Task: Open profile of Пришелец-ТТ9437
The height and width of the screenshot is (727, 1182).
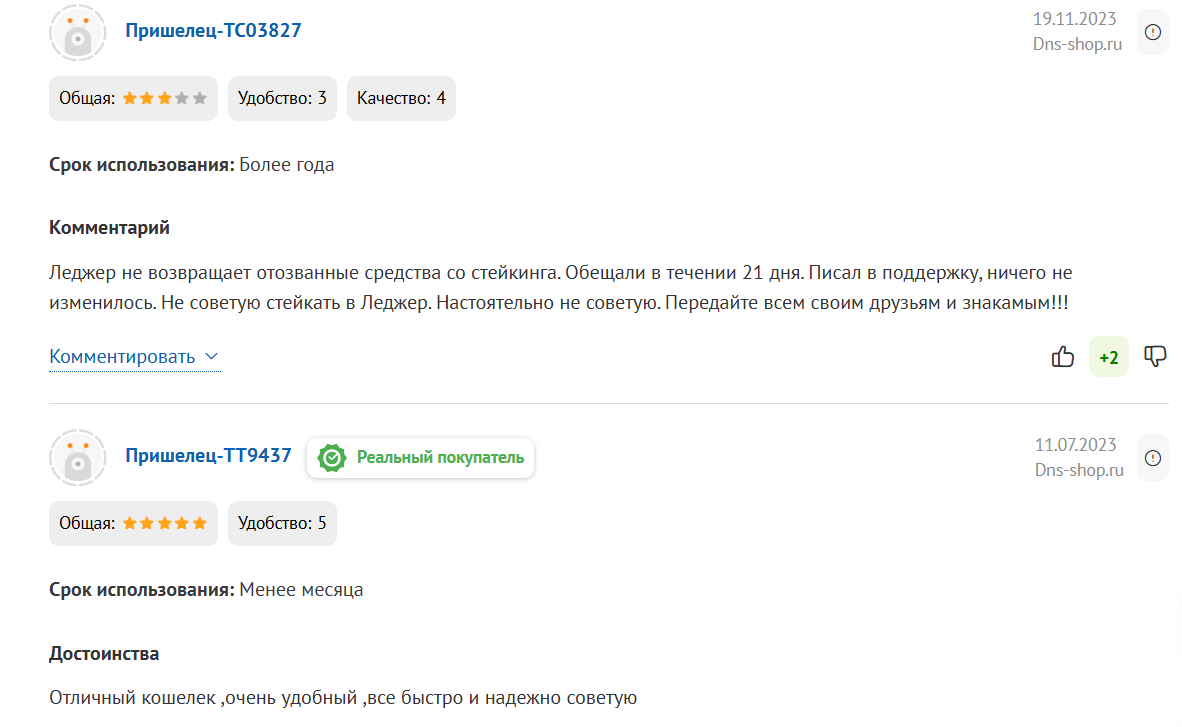Action: pyautogui.click(x=208, y=456)
